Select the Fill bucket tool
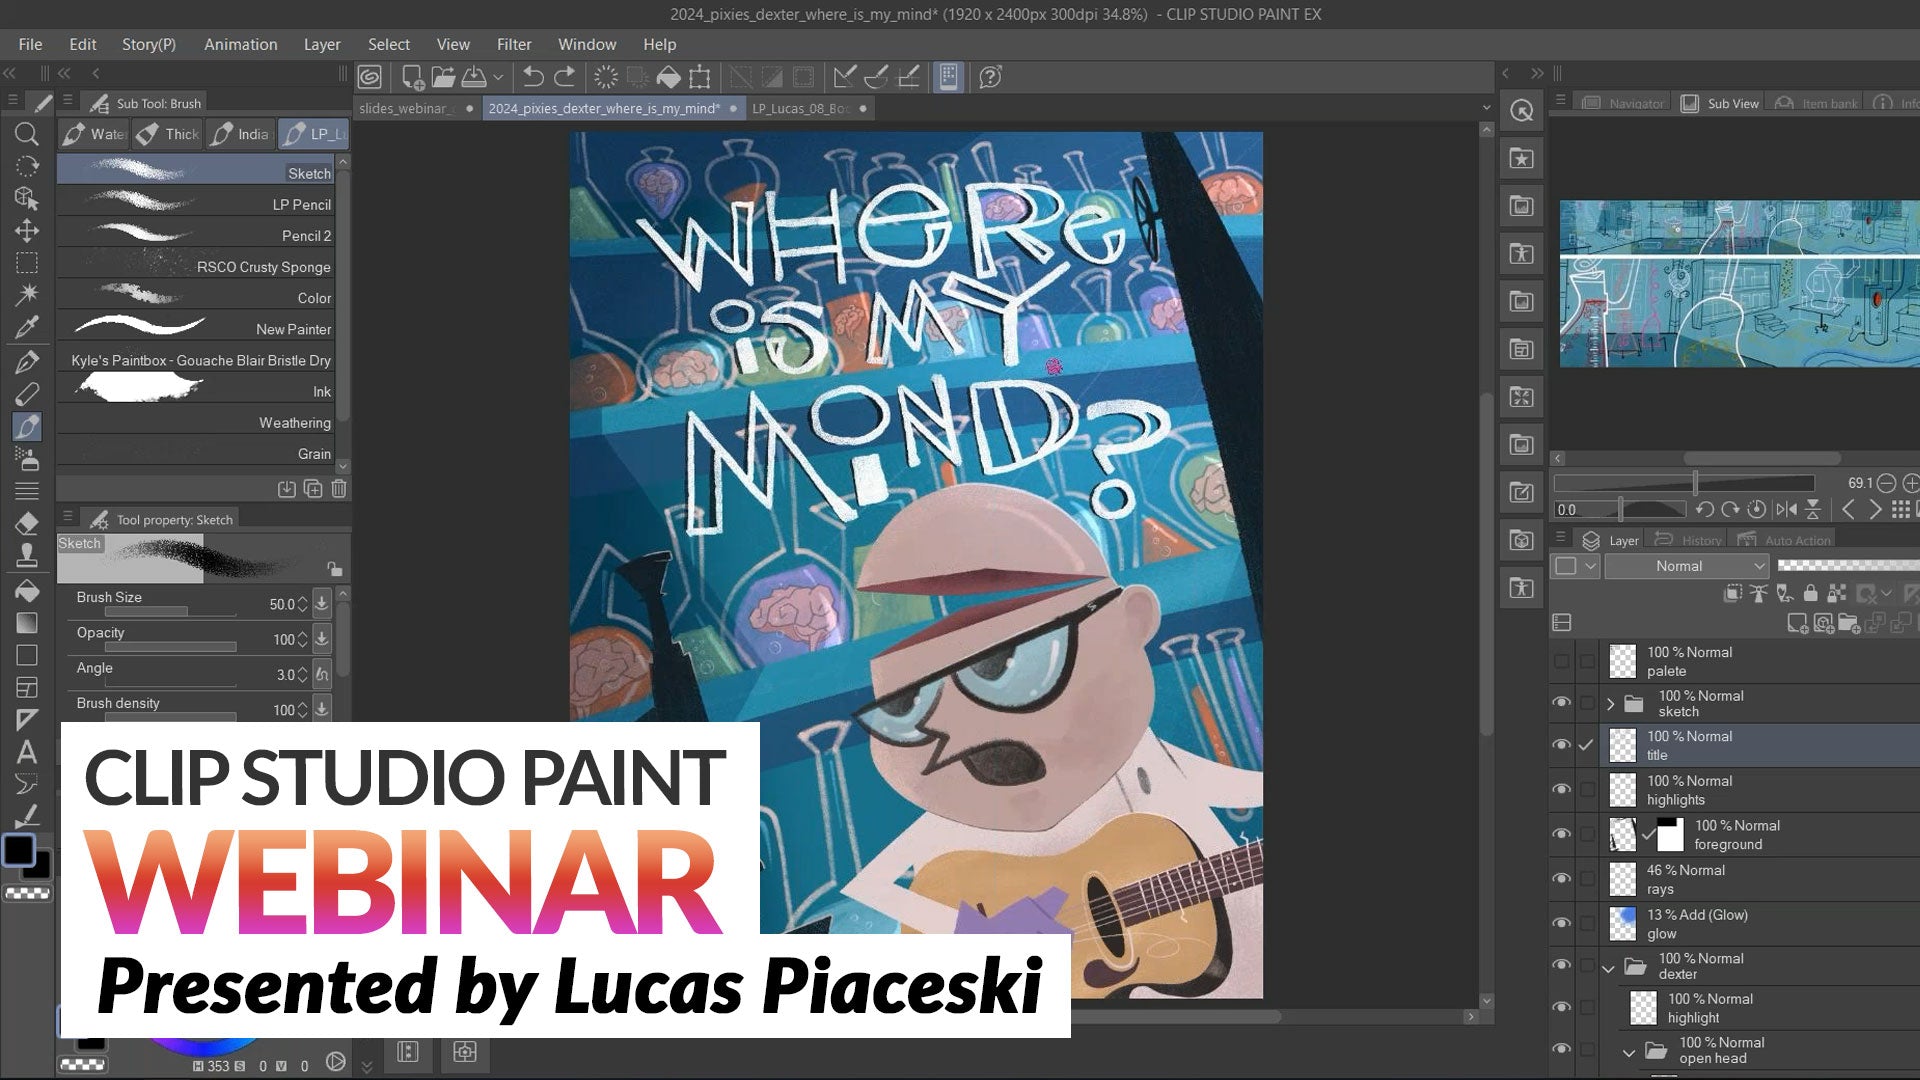 tap(27, 590)
